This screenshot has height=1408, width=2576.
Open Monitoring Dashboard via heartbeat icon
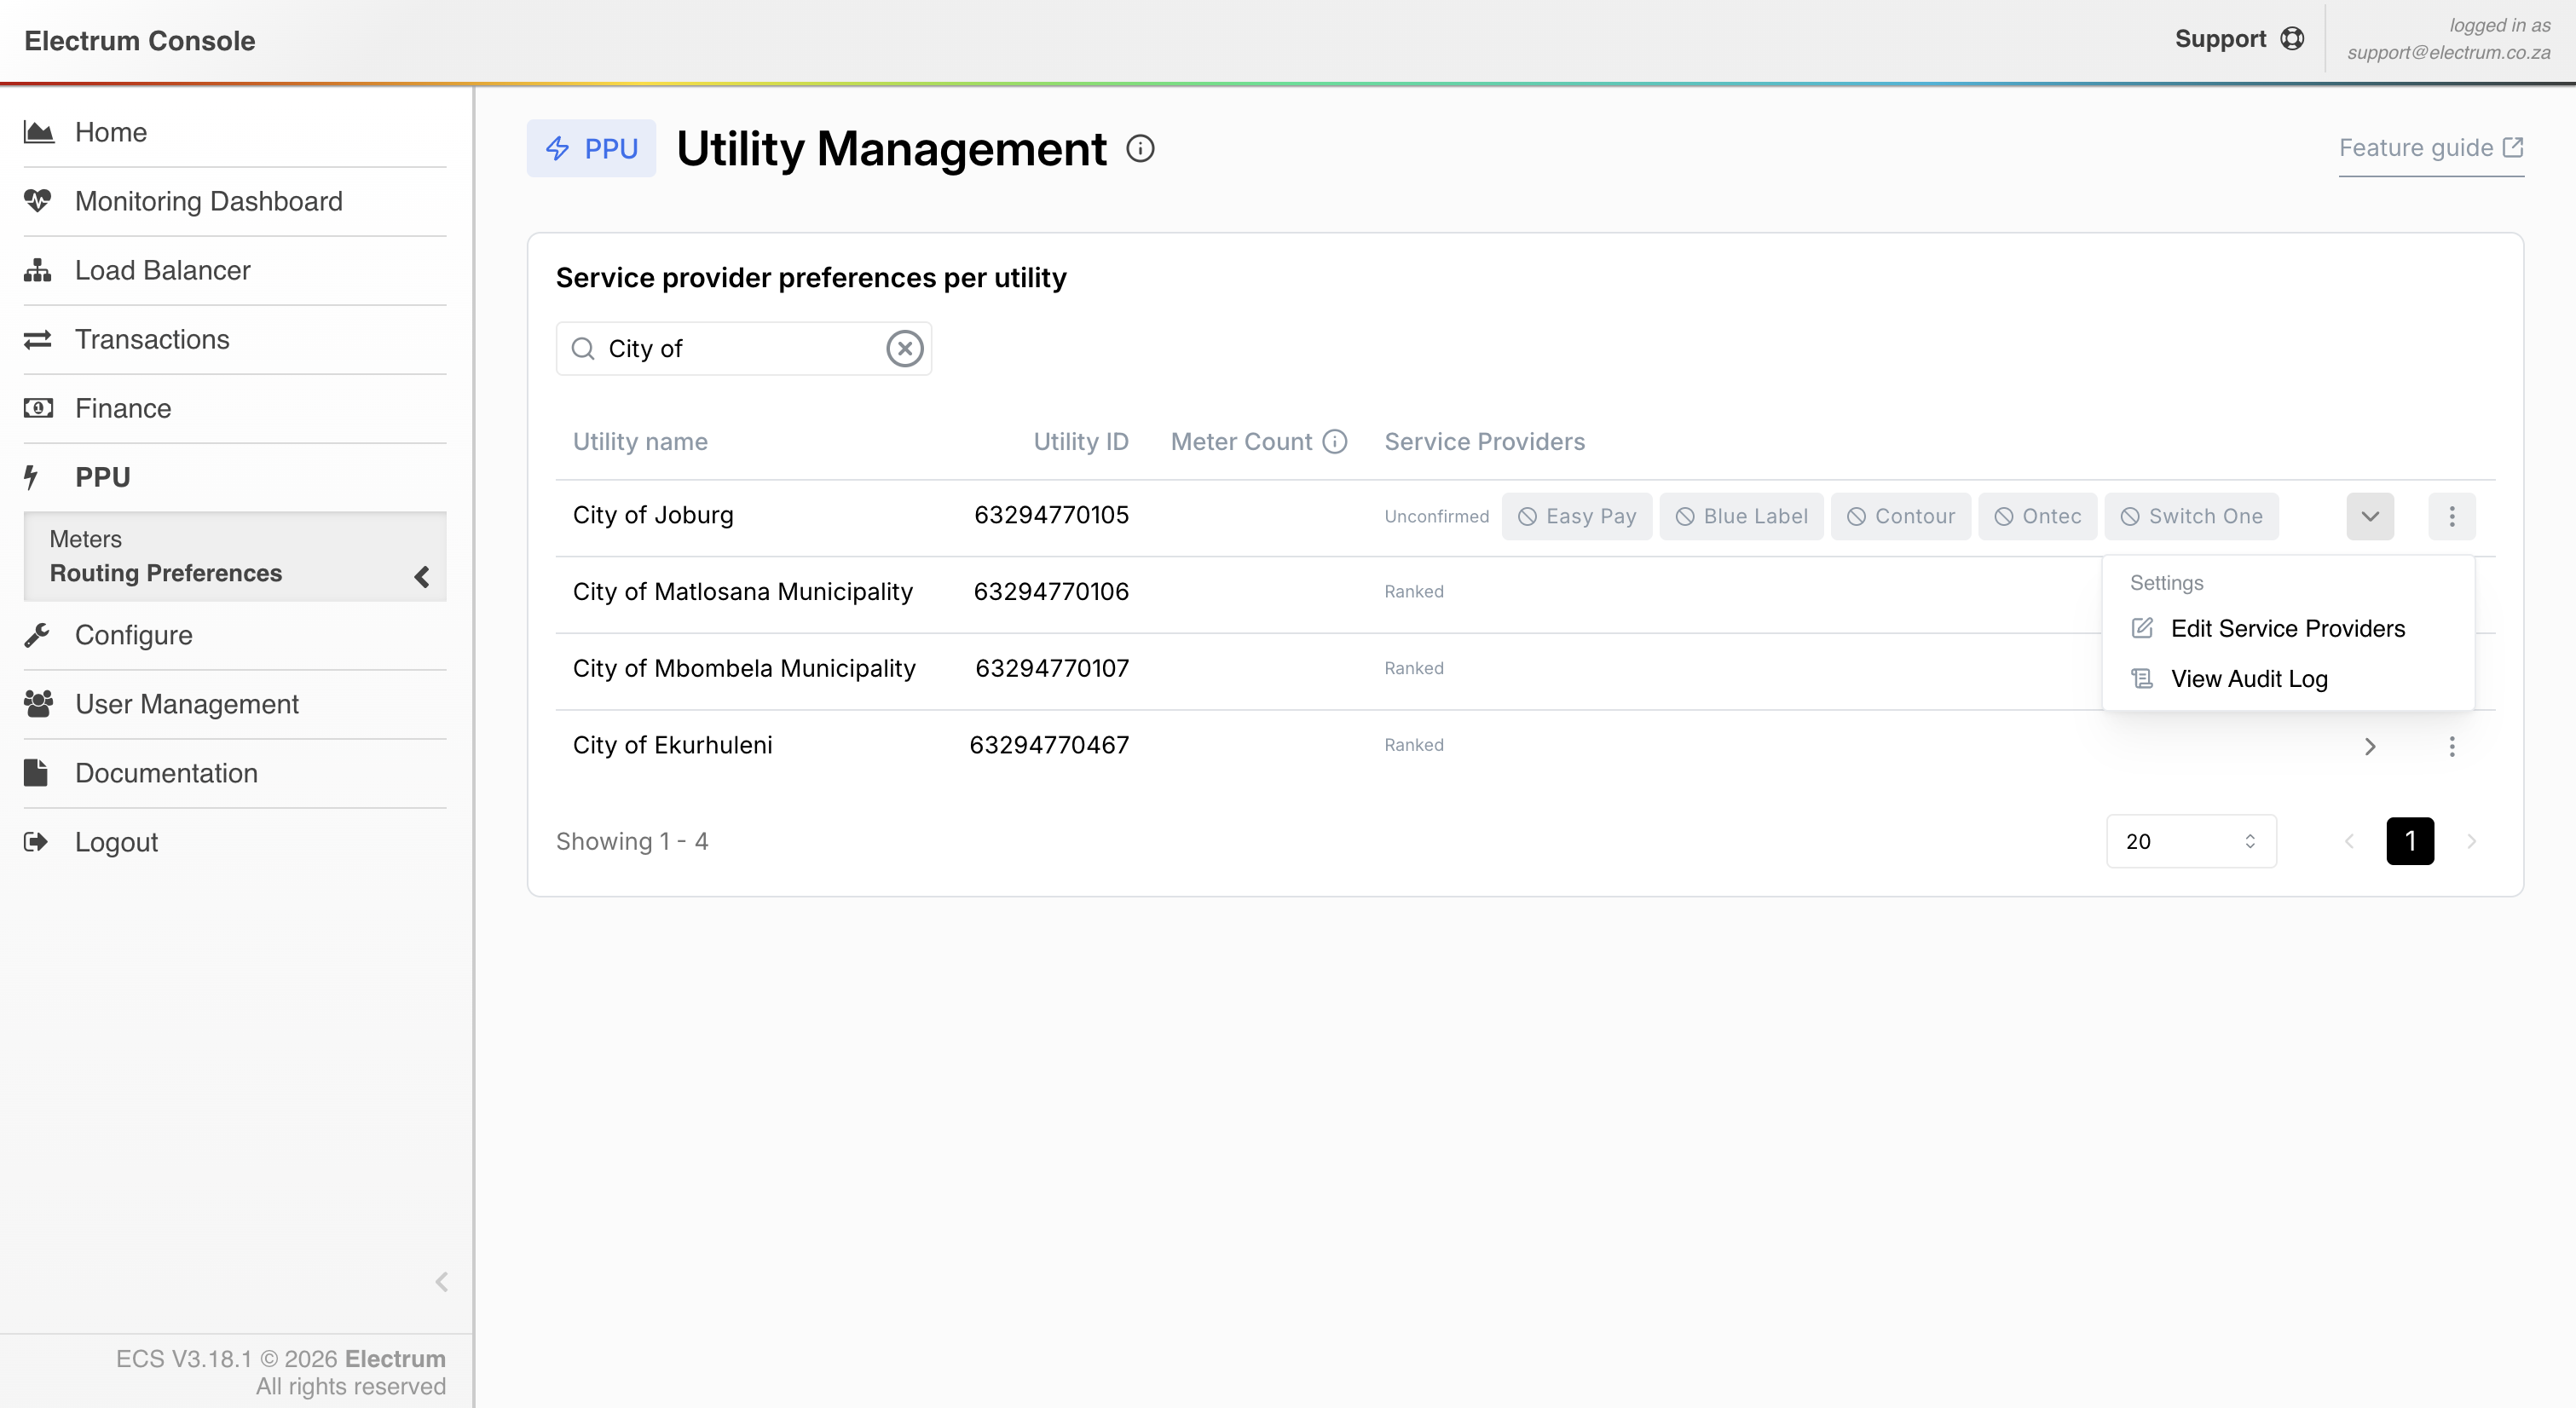coord(38,201)
